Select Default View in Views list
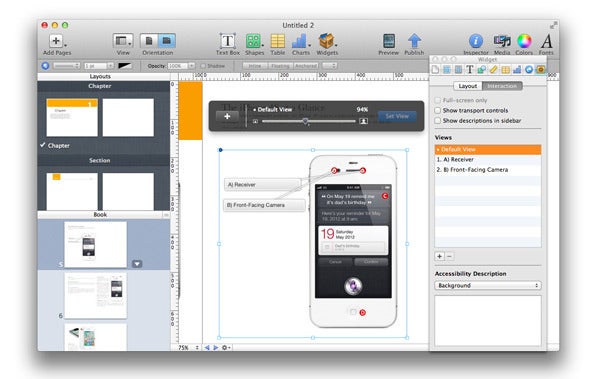606x379 pixels. tap(488, 150)
